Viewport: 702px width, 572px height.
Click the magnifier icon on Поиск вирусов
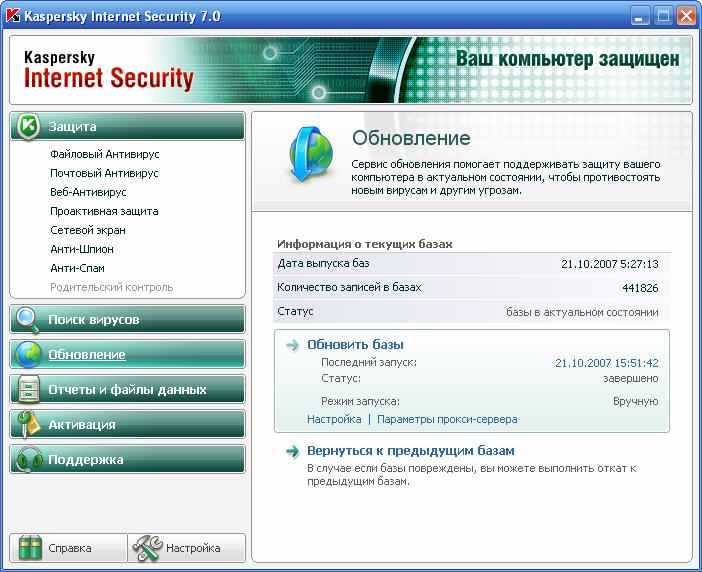28,320
